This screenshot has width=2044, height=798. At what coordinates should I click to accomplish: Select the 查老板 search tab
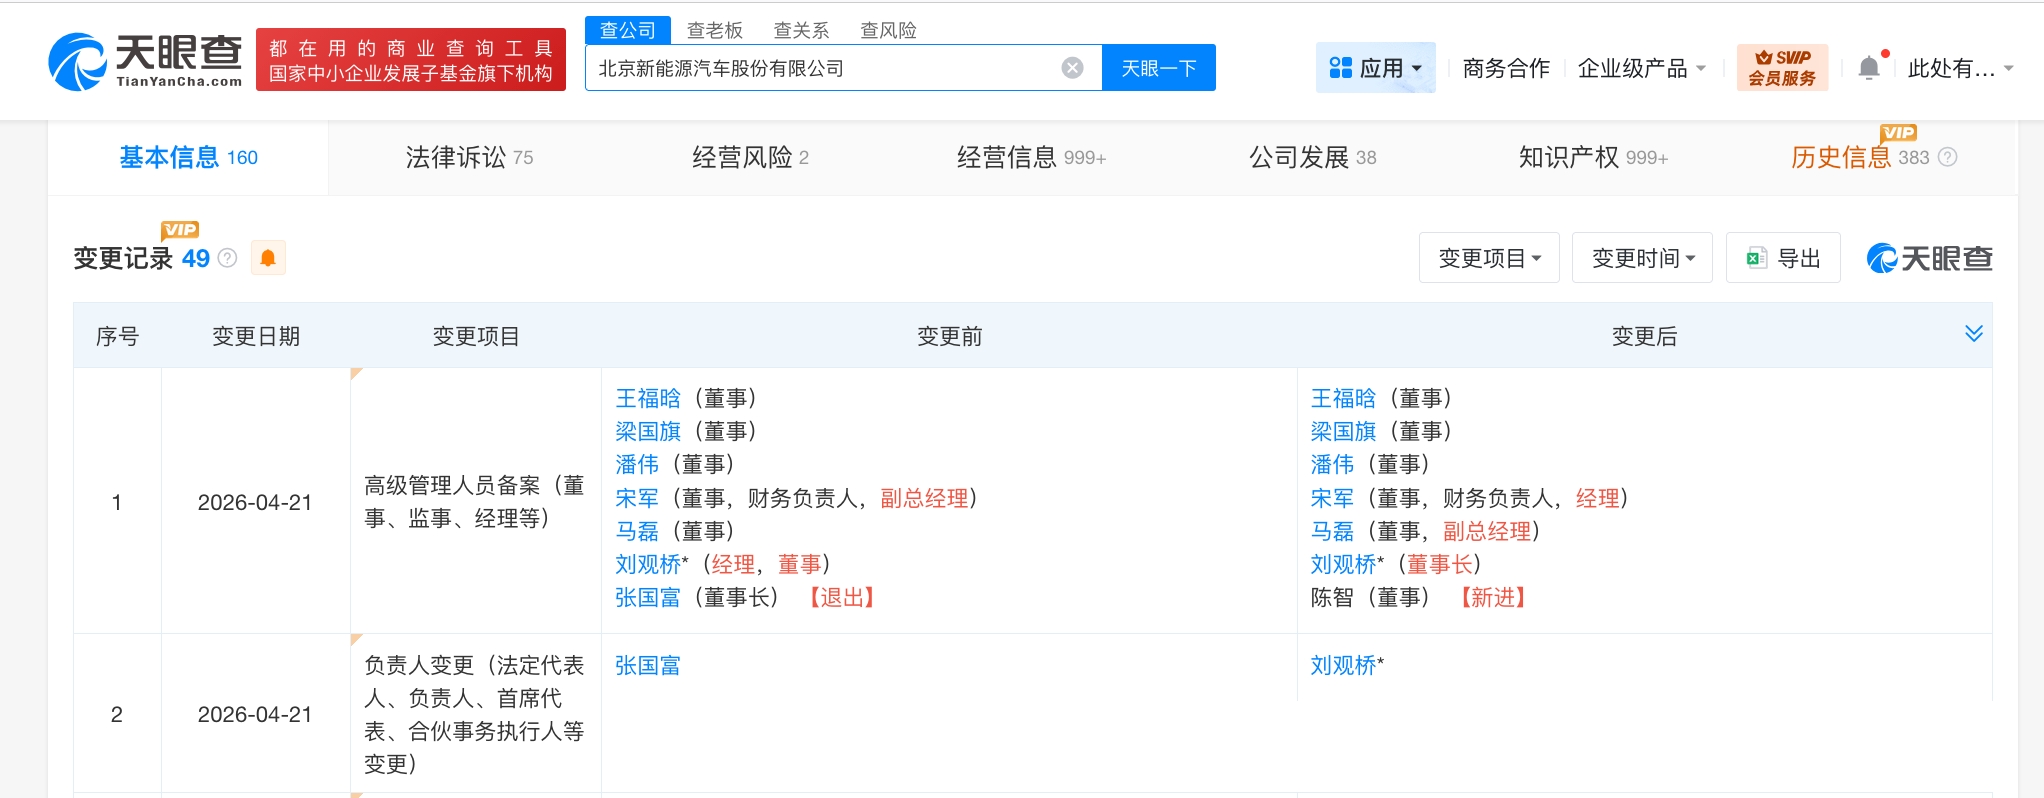[x=714, y=30]
